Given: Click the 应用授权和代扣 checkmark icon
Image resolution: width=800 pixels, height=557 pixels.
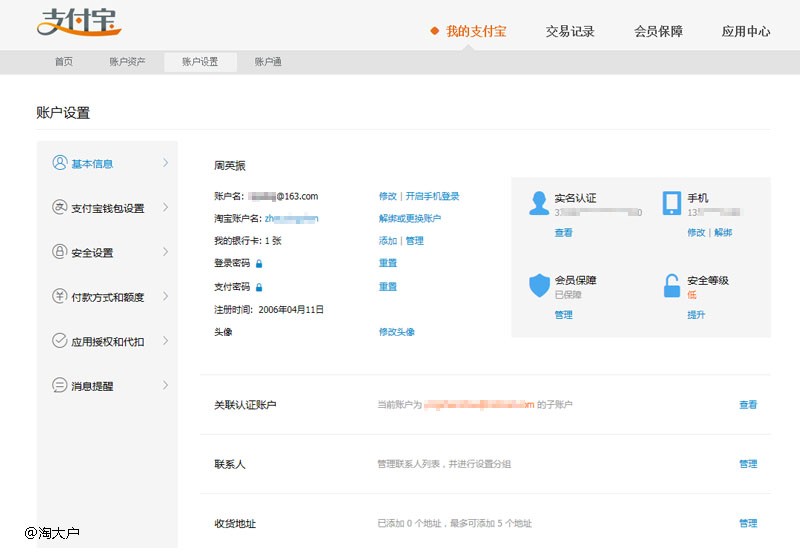Looking at the screenshot, I should pyautogui.click(x=60, y=340).
